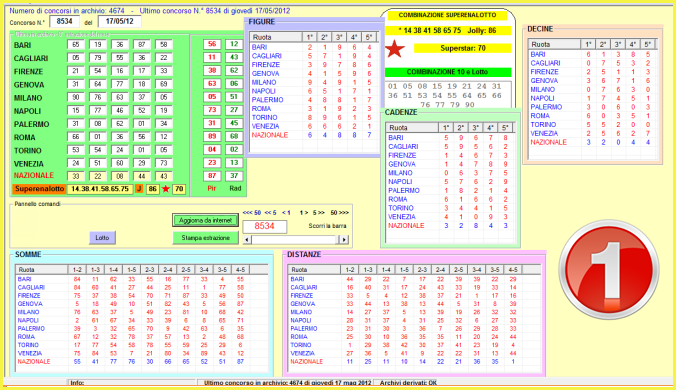Go to the previous draw with < 1
676x390 pixels.
point(286,212)
